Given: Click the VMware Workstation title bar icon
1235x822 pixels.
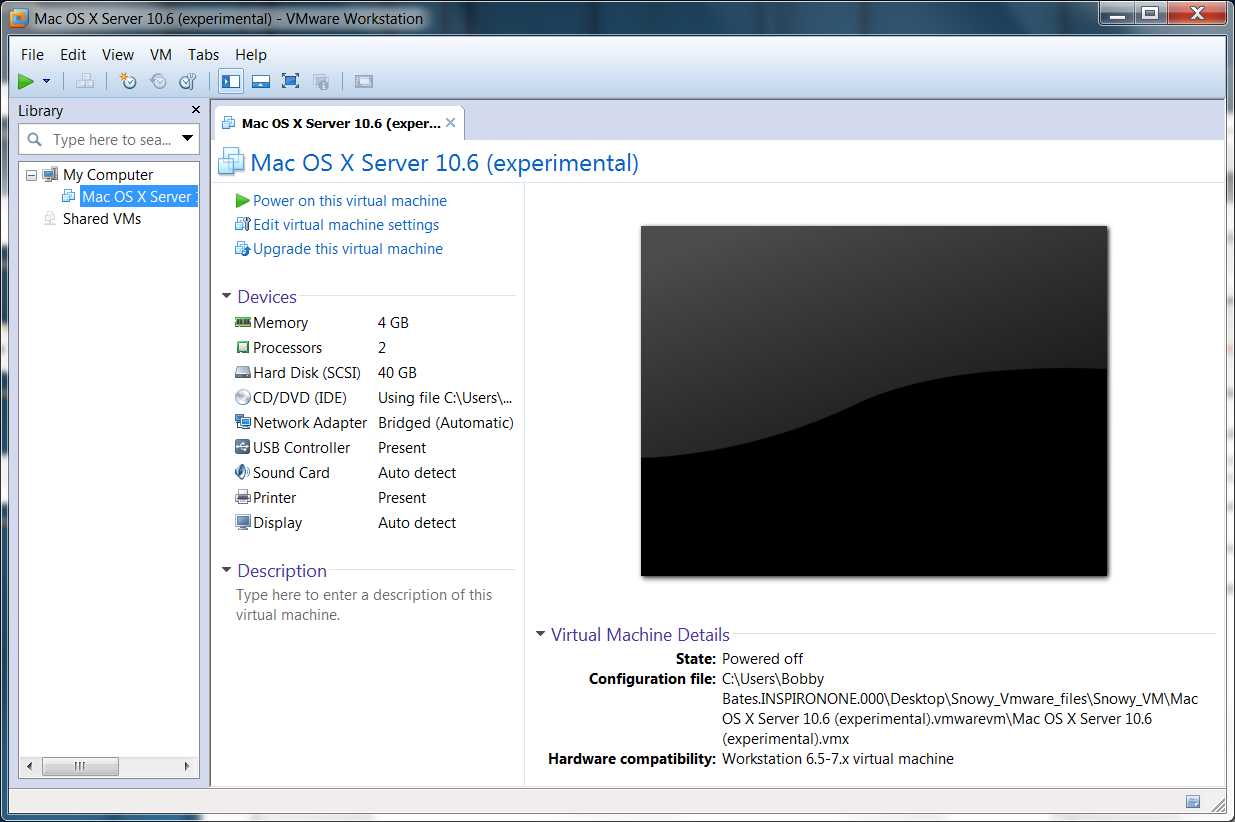Looking at the screenshot, I should point(18,18).
